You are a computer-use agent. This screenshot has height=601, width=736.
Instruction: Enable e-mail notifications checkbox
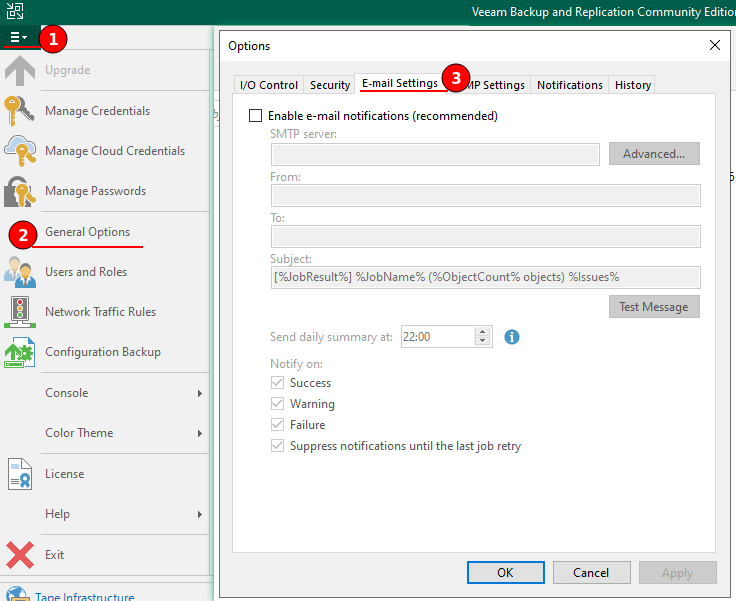[x=255, y=116]
